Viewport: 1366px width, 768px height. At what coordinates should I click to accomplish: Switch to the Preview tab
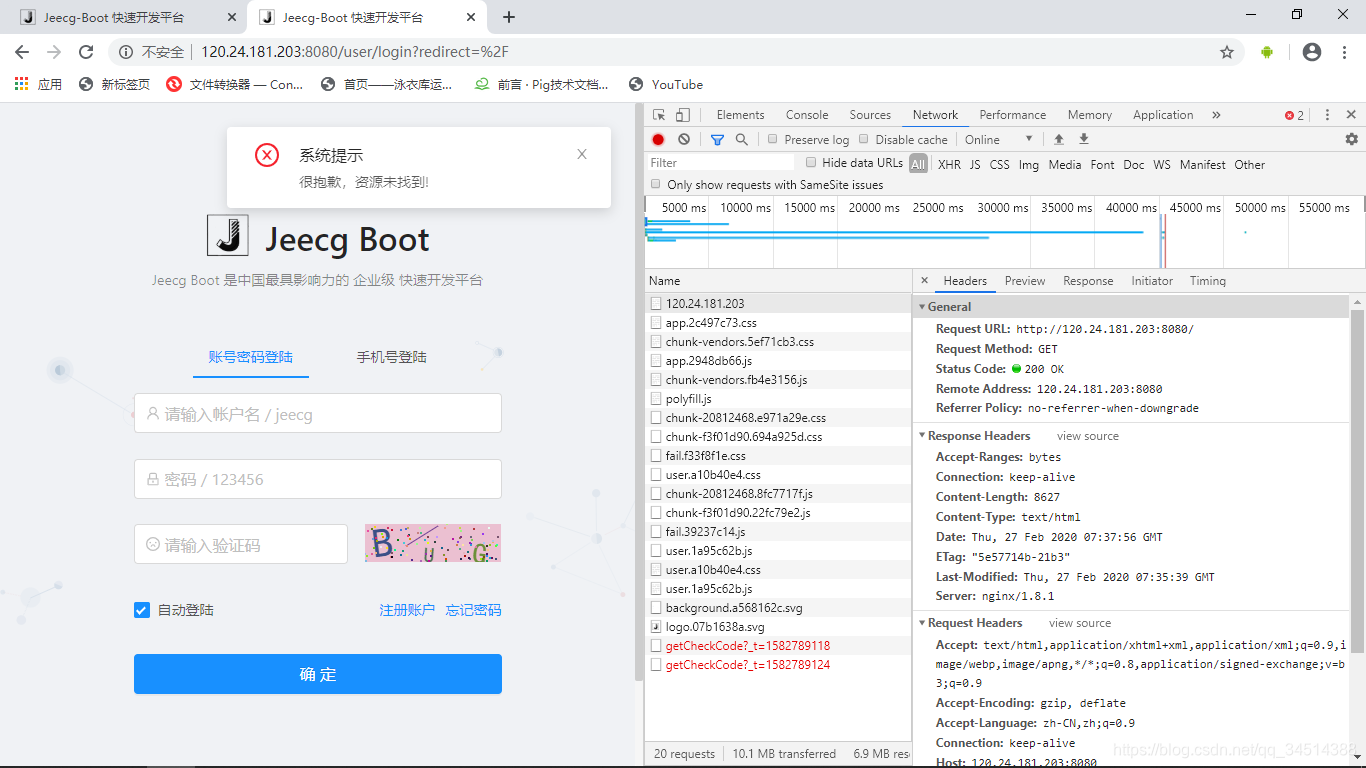(x=1025, y=281)
